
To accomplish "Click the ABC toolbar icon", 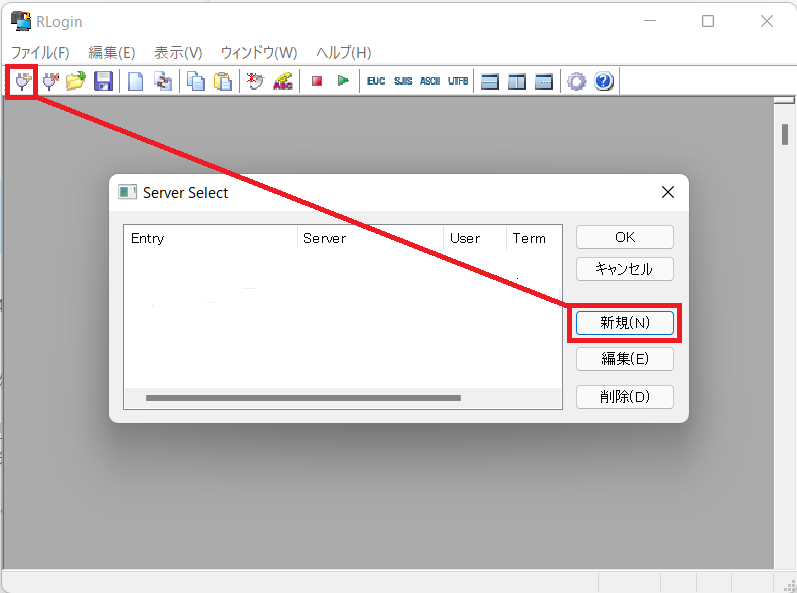I will (283, 81).
